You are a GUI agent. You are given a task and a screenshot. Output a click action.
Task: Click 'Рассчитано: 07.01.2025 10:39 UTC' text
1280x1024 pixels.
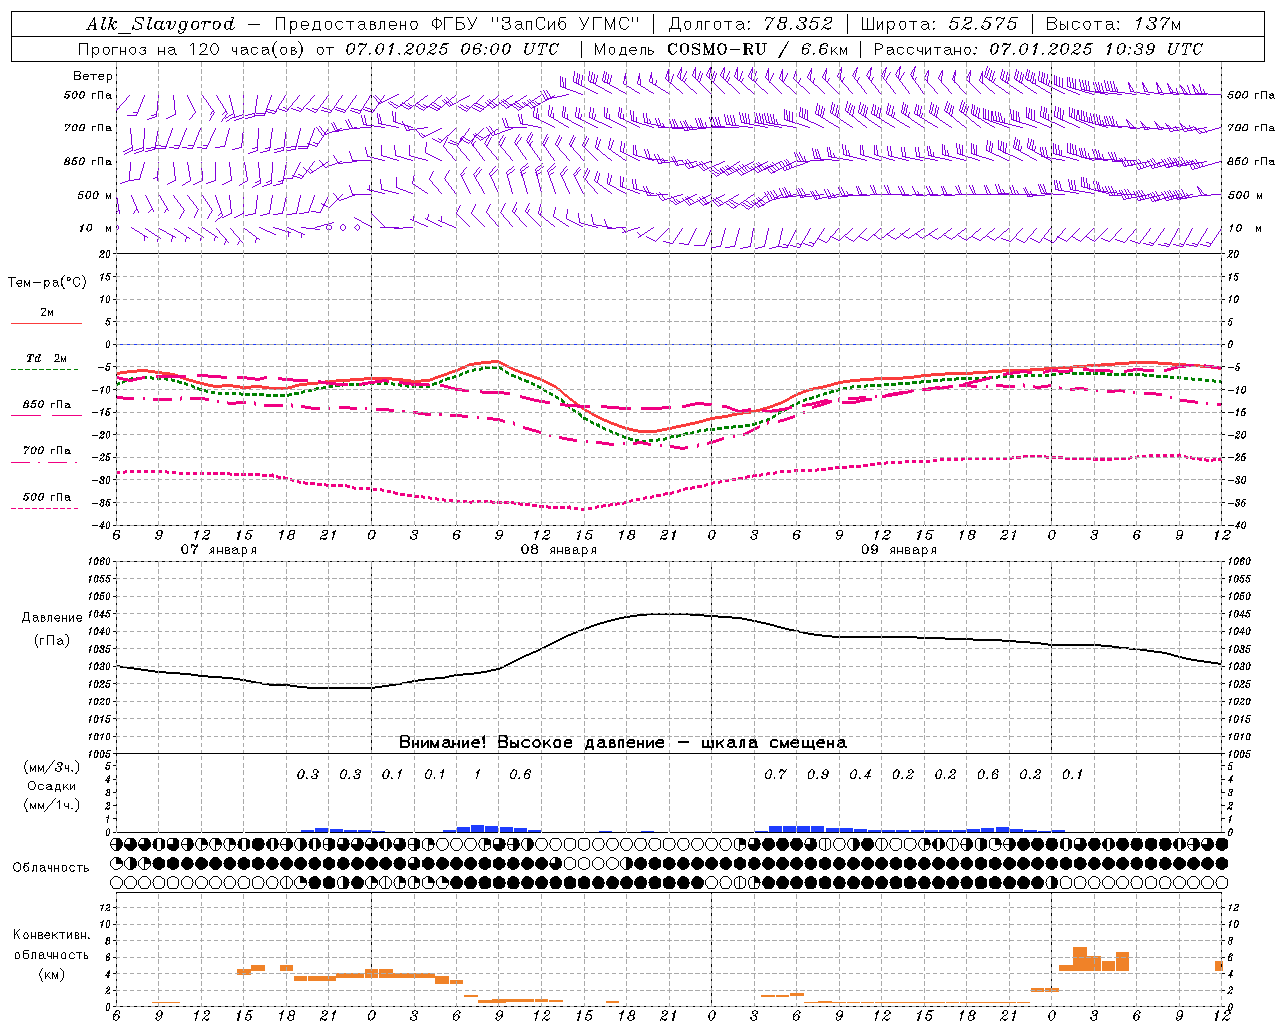coord(1038,49)
